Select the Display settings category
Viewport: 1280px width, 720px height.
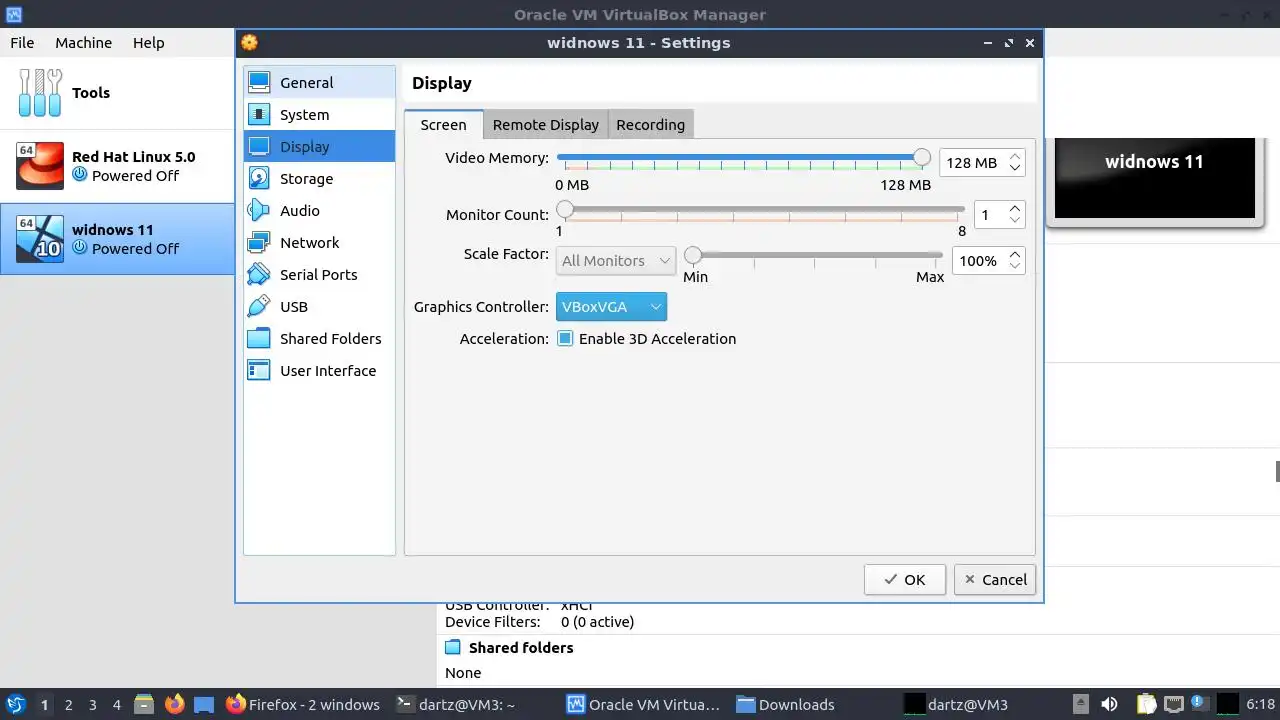click(x=319, y=147)
